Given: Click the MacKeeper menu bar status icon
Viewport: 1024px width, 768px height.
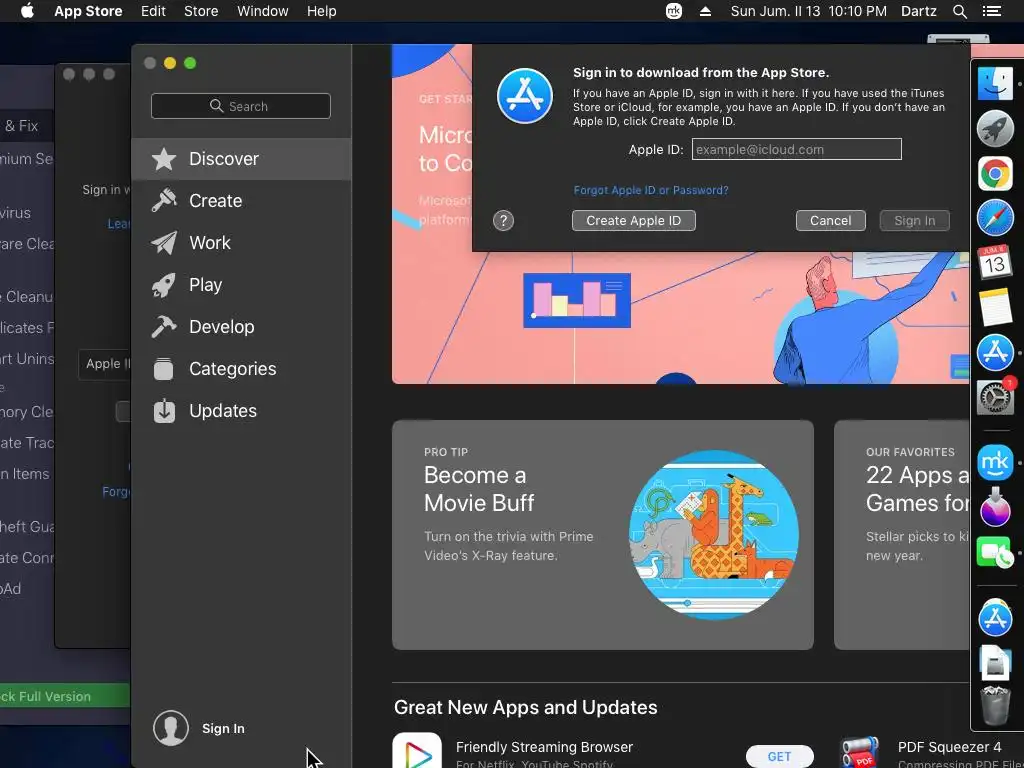Looking at the screenshot, I should (674, 11).
